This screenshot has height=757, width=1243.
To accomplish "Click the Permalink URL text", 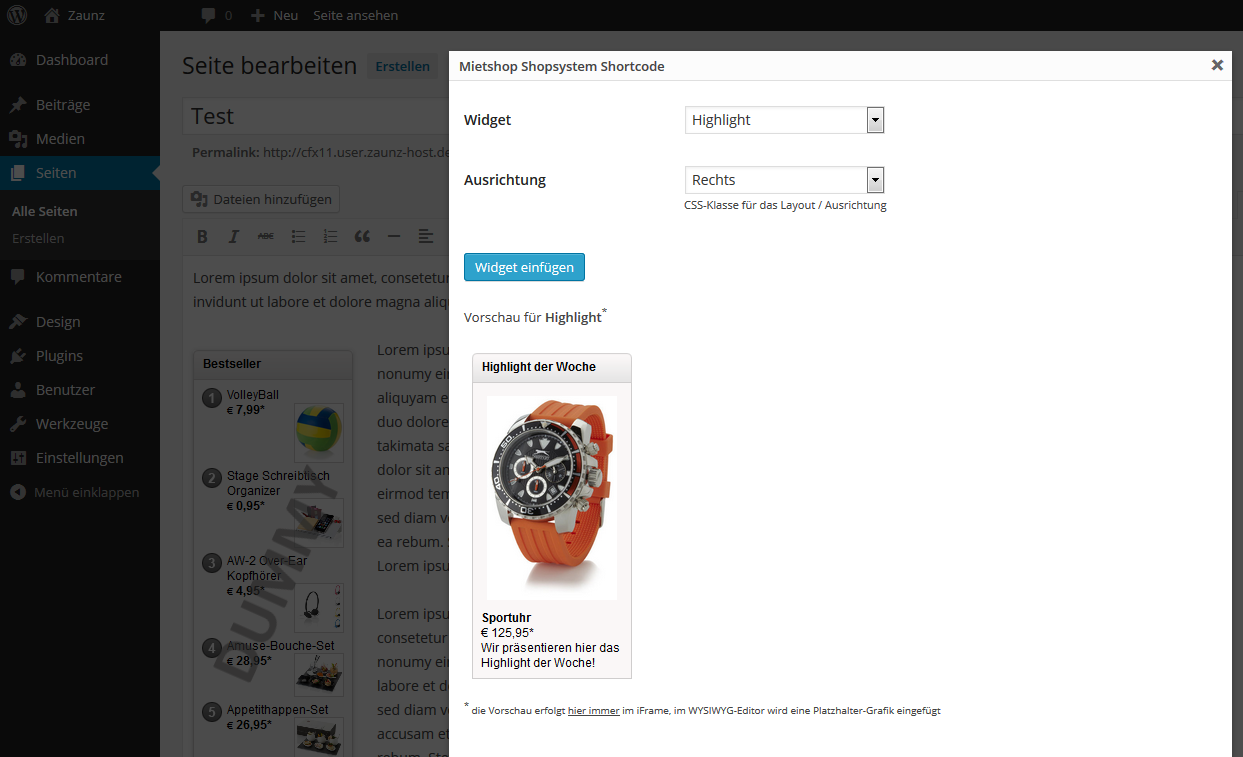I will click(x=356, y=153).
